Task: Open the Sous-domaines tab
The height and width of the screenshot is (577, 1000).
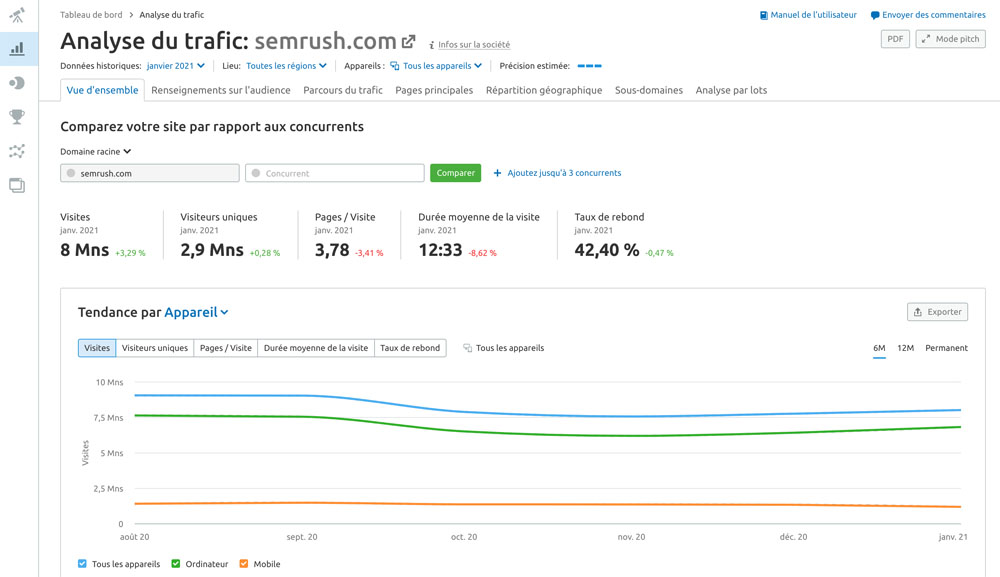Action: pyautogui.click(x=649, y=91)
